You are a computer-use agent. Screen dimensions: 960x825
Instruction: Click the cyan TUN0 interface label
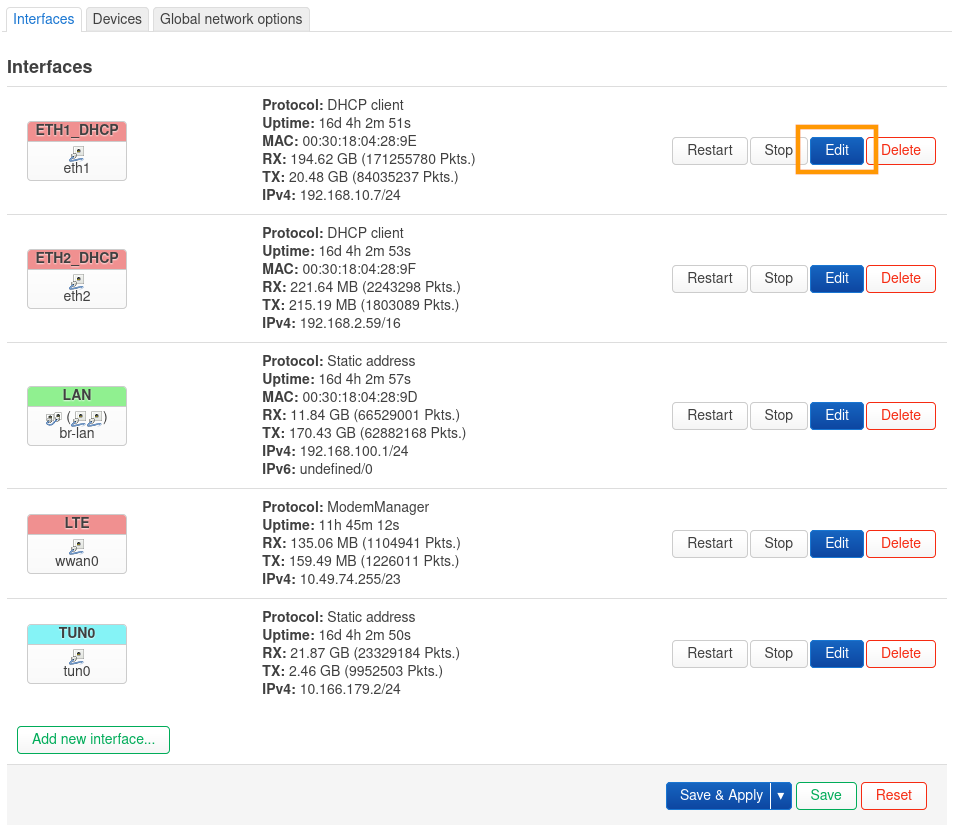point(77,634)
